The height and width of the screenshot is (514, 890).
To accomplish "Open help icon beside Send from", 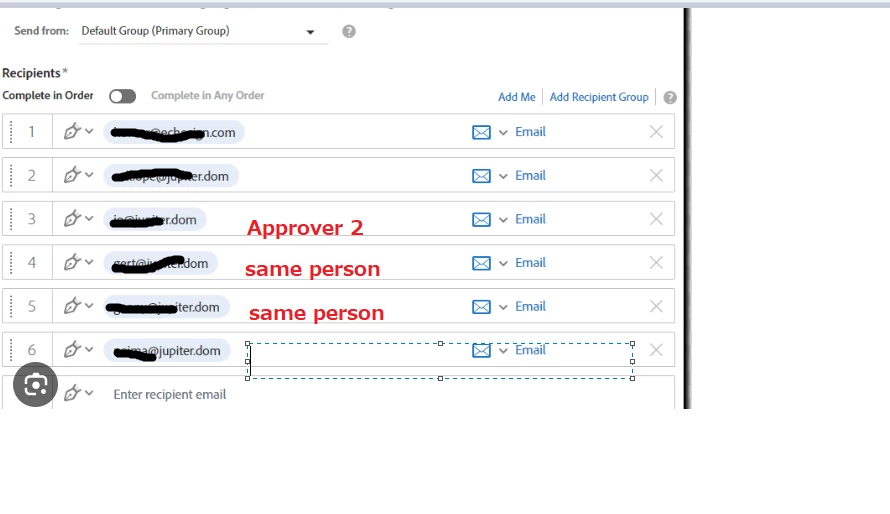I will coord(349,31).
